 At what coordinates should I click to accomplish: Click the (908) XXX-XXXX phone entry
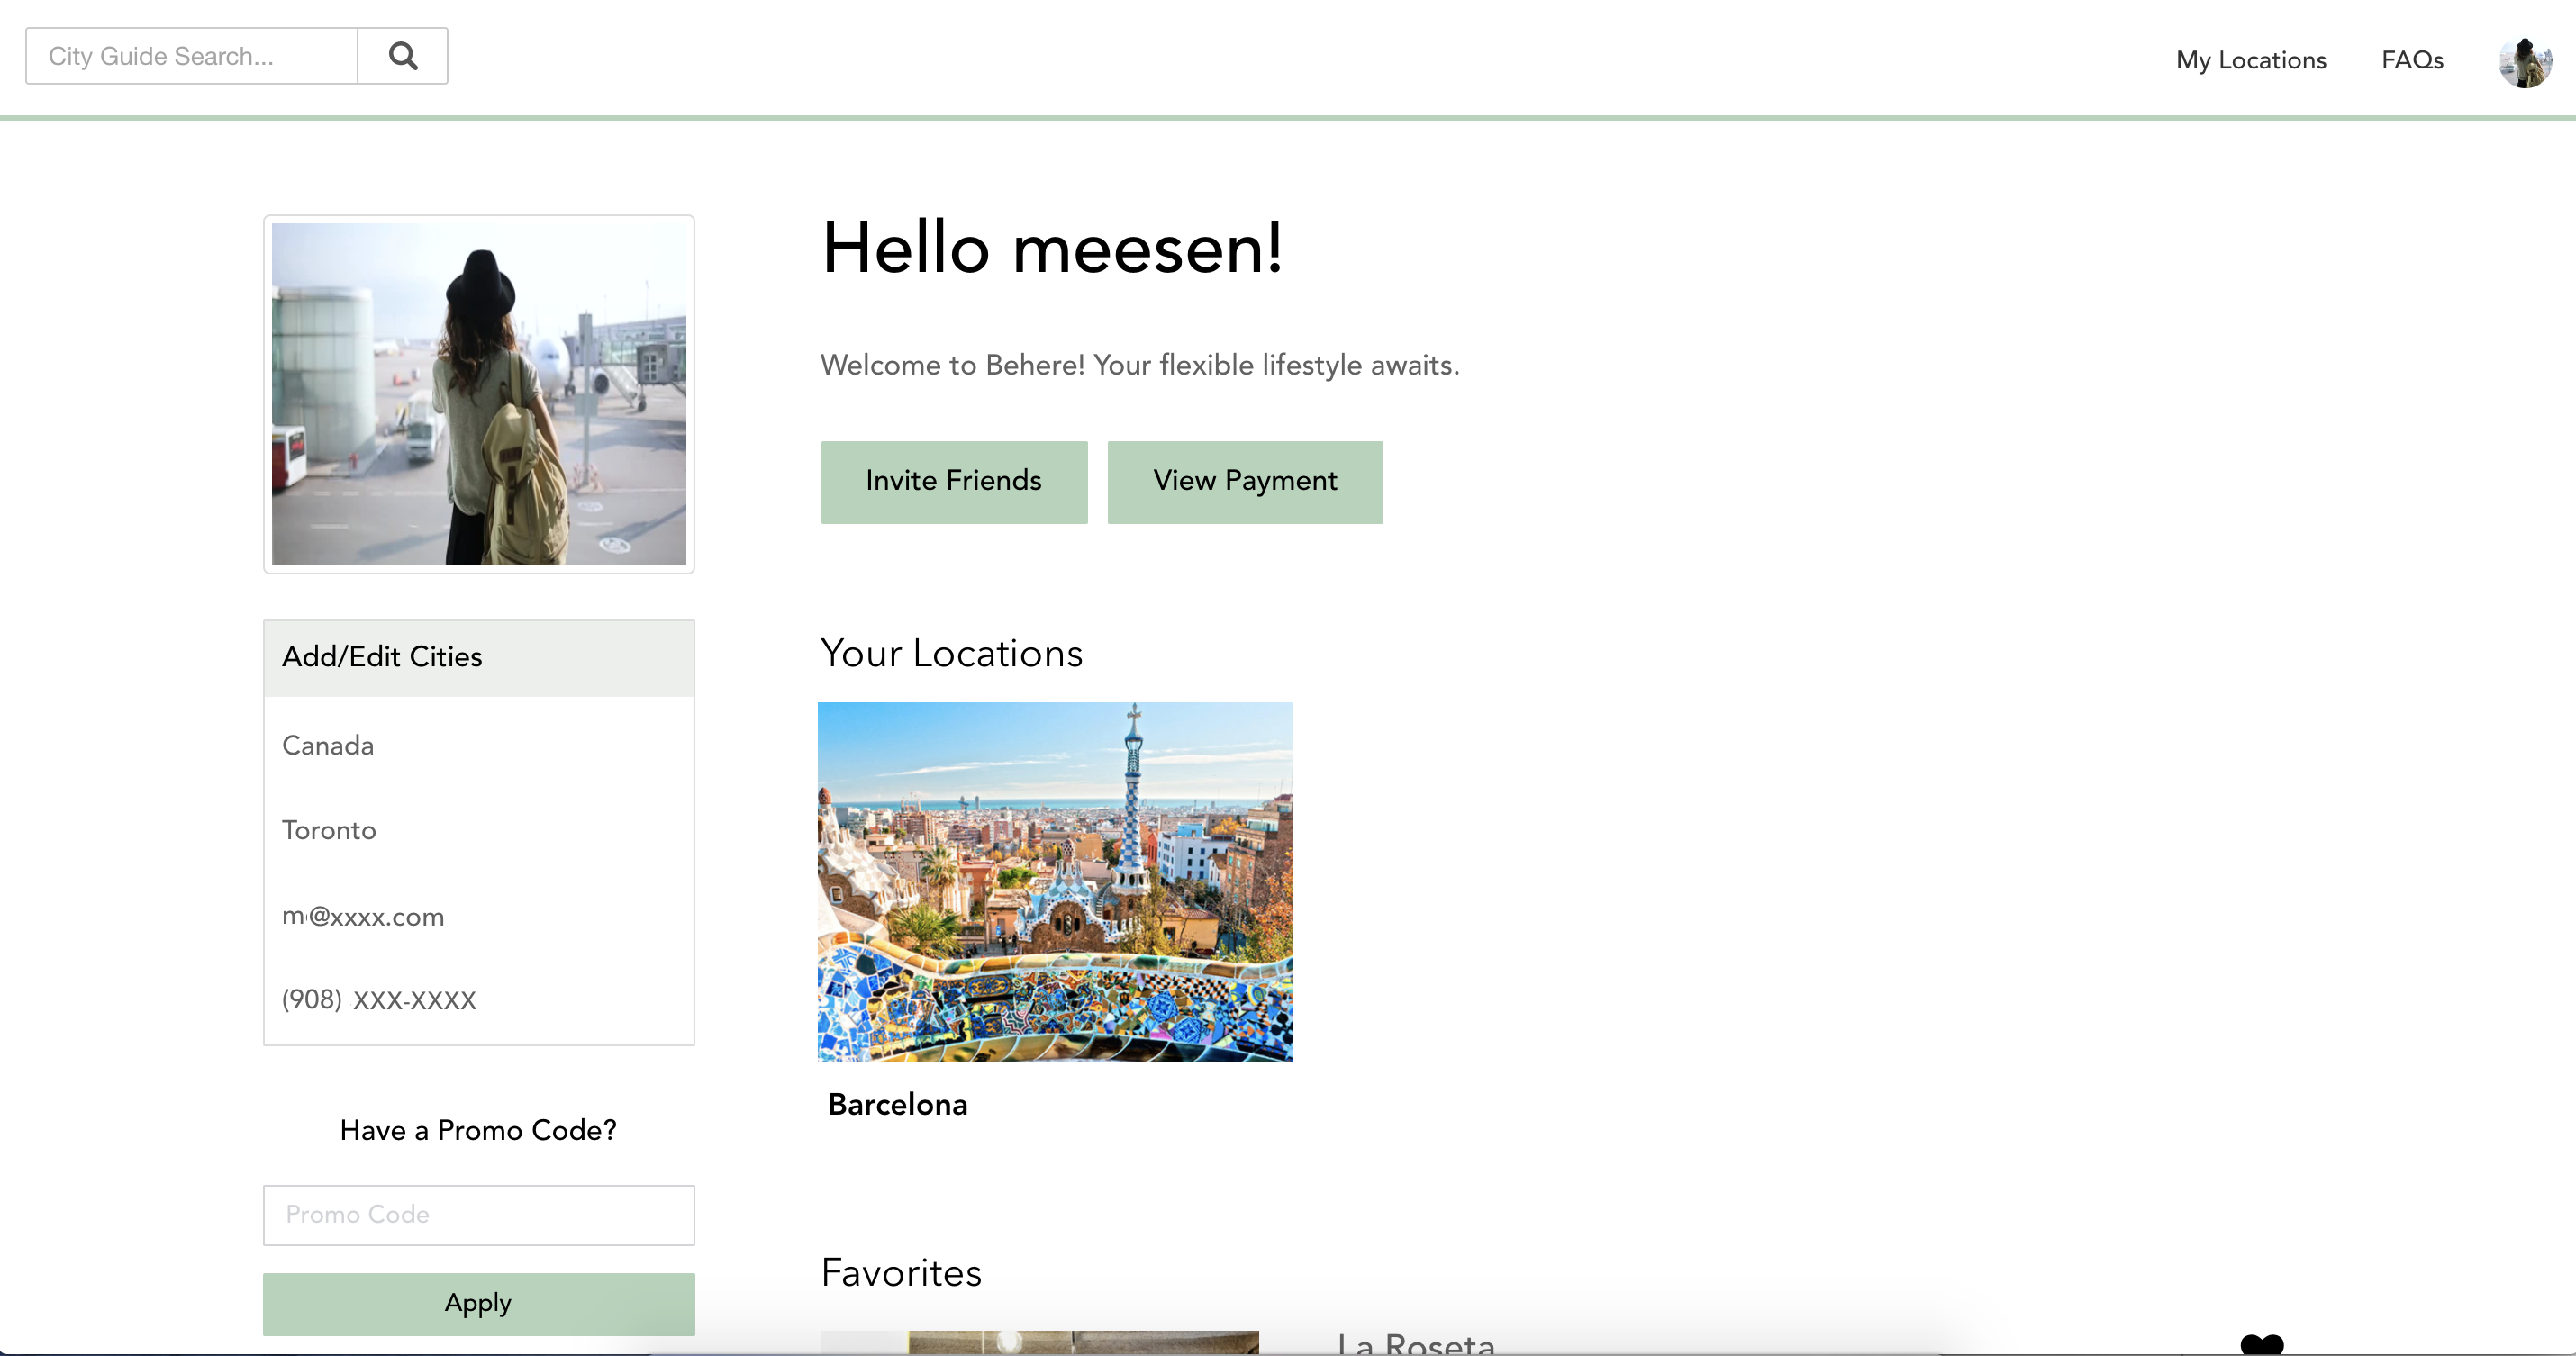pyautogui.click(x=379, y=1000)
